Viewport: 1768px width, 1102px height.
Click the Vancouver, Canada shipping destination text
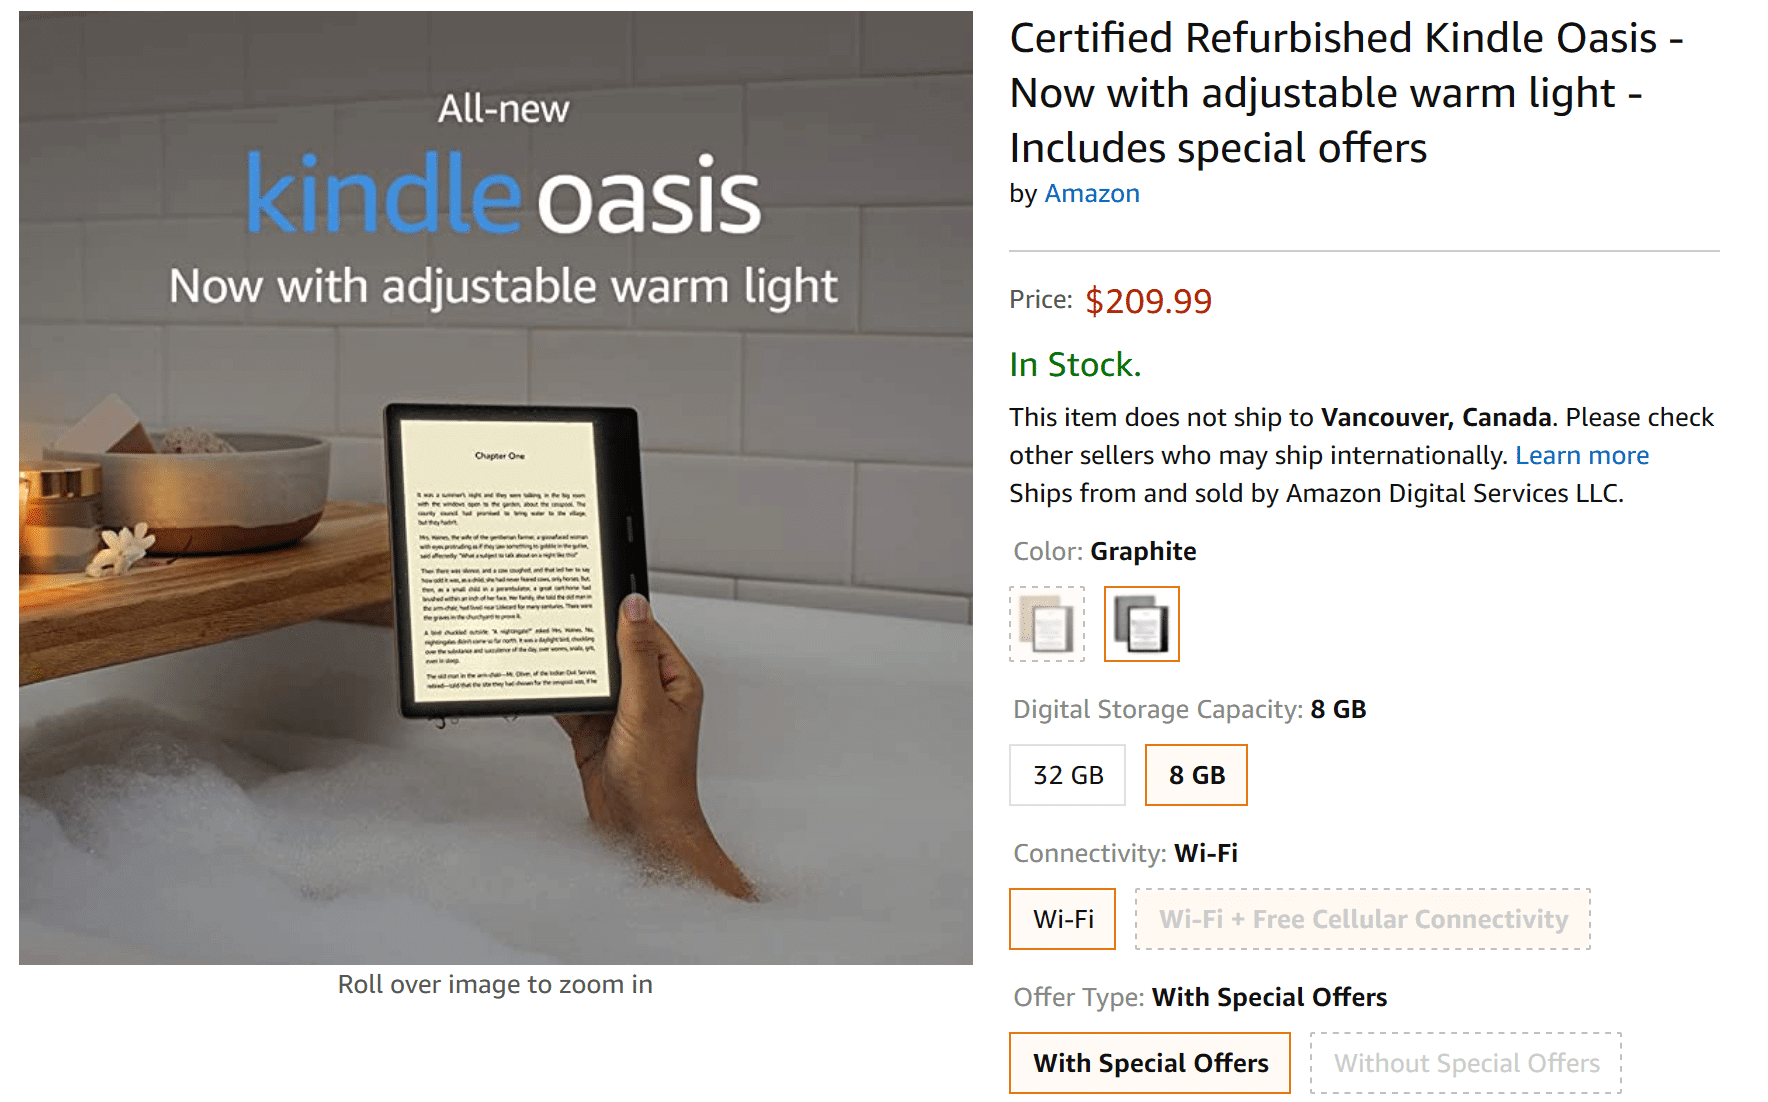pyautogui.click(x=1436, y=417)
